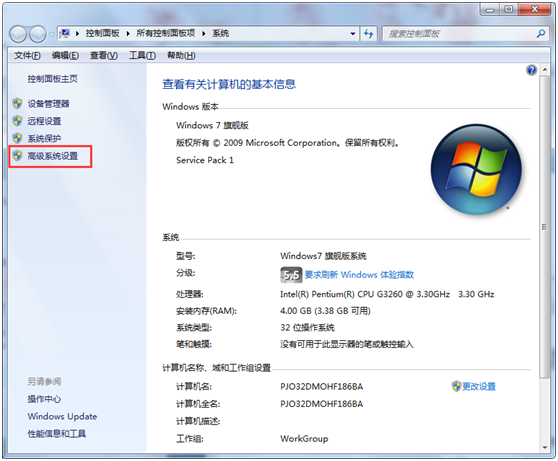Click into the 搜索控制面板 search field
This screenshot has width=558, height=461.
coord(459,34)
